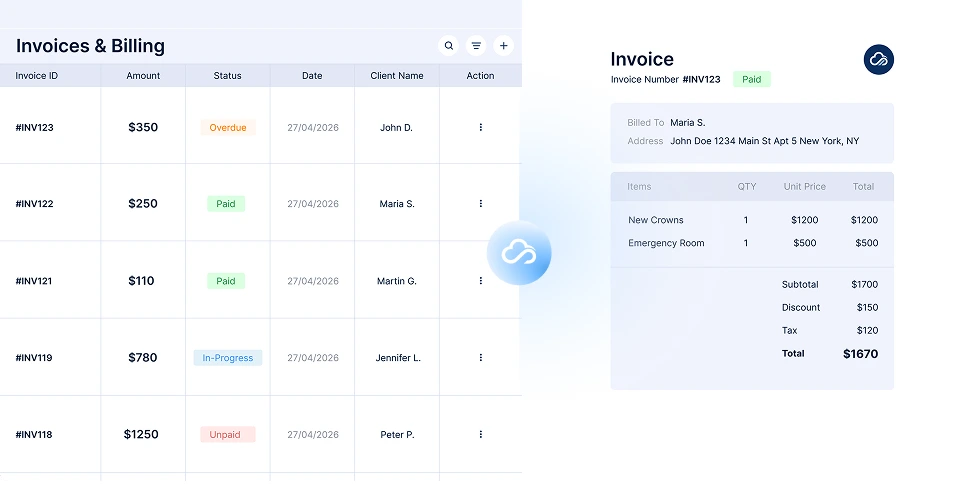
Task: Click the Invoices & Billing heading
Action: [x=91, y=46]
